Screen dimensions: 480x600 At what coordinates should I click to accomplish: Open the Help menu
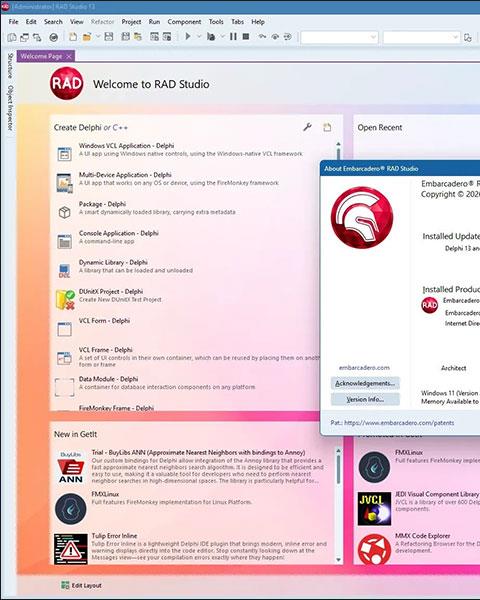click(258, 22)
